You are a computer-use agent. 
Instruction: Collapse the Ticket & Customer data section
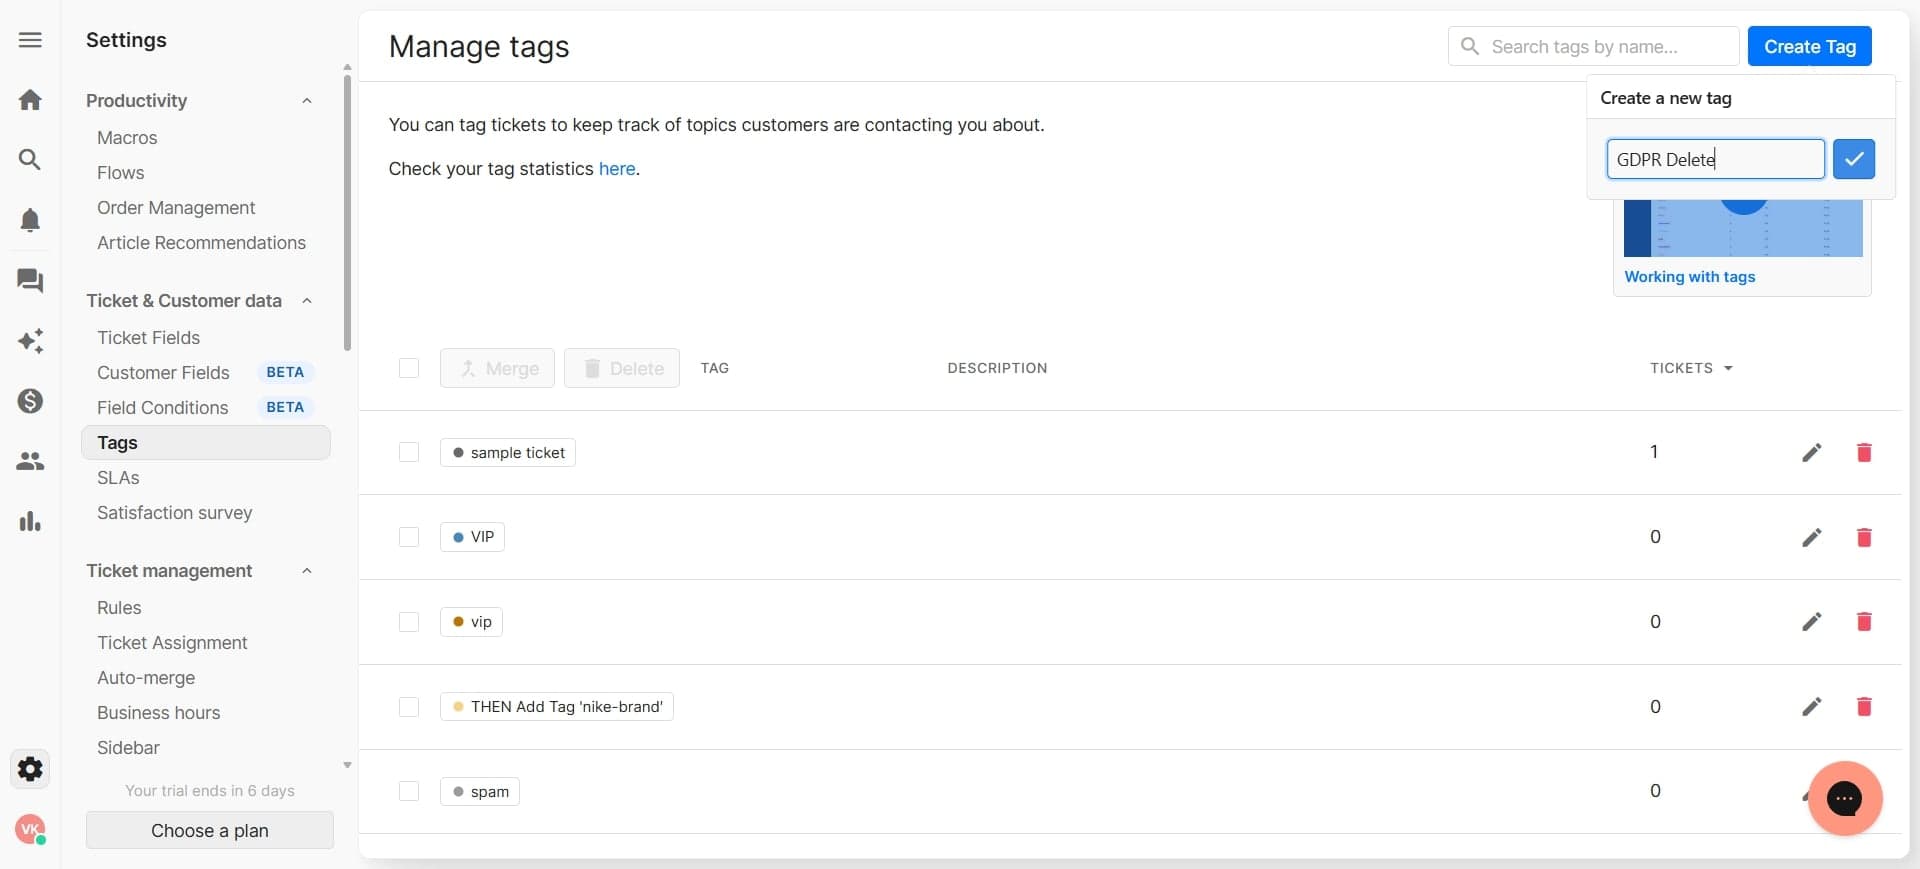click(307, 301)
